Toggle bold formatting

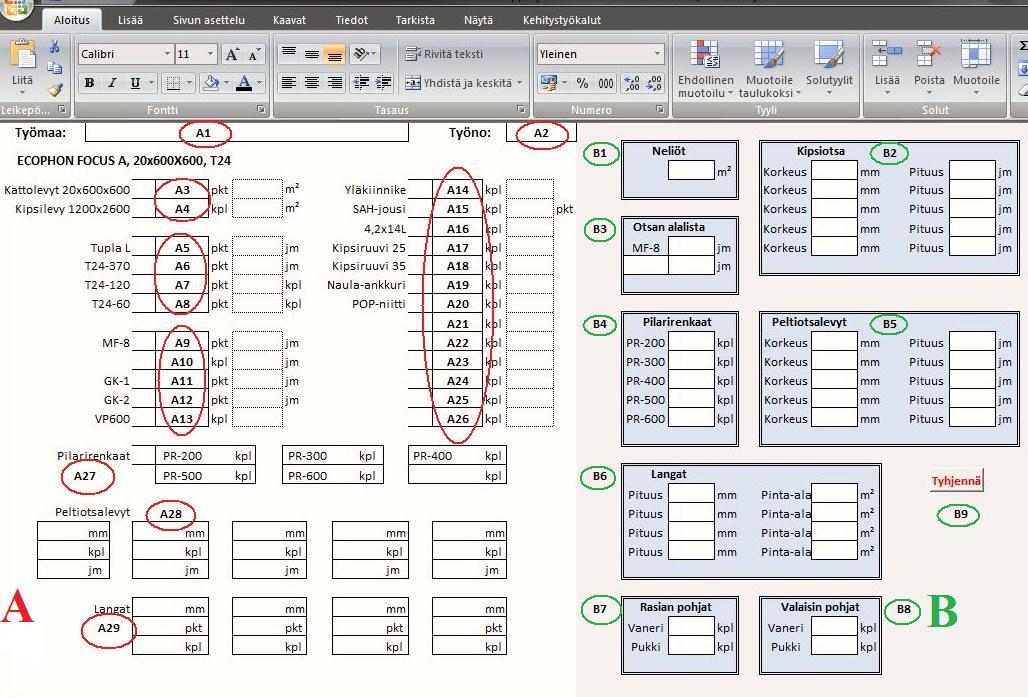click(89, 83)
